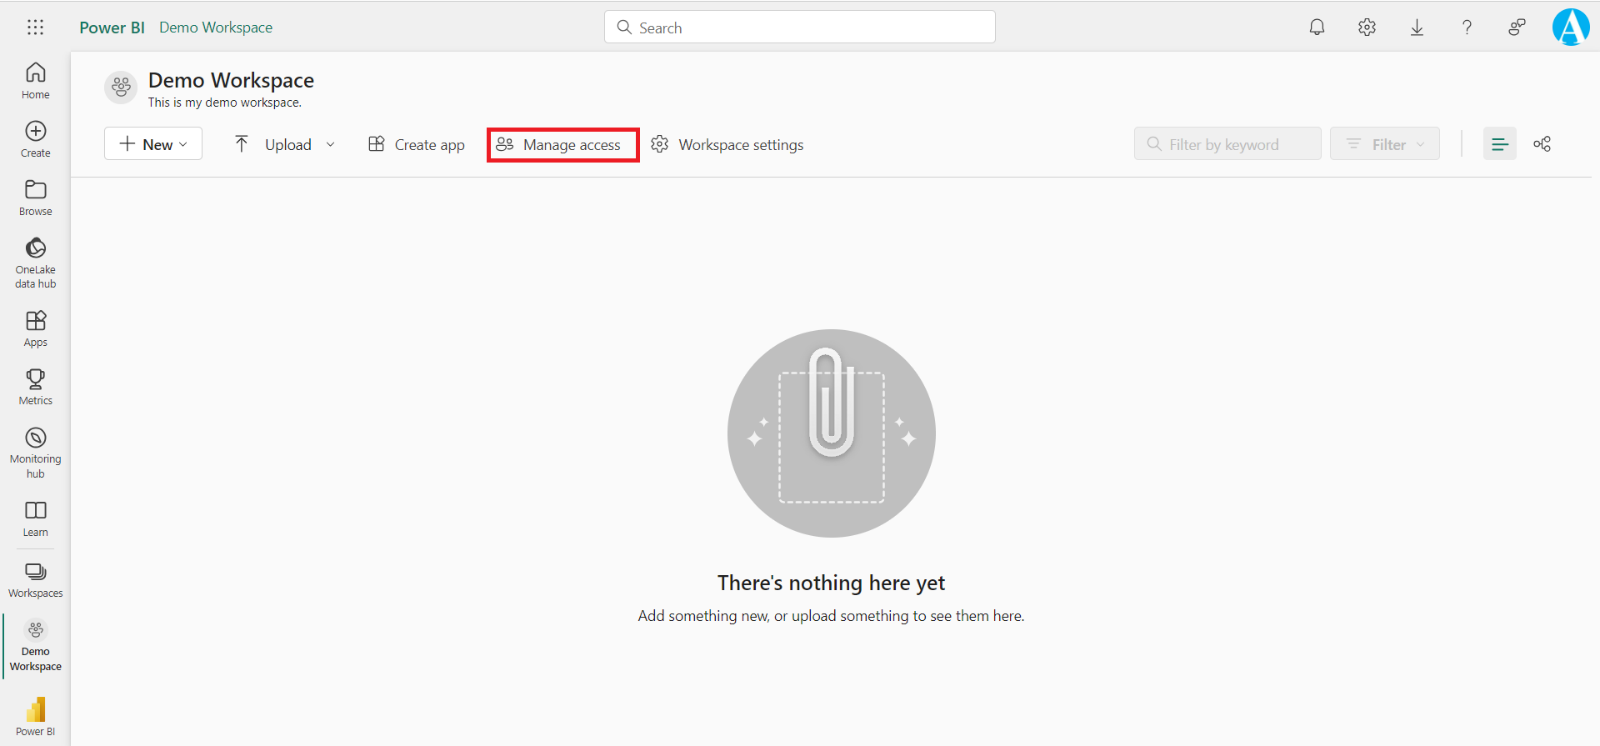
Task: Open Workspaces in the sidebar
Action: [x=35, y=579]
